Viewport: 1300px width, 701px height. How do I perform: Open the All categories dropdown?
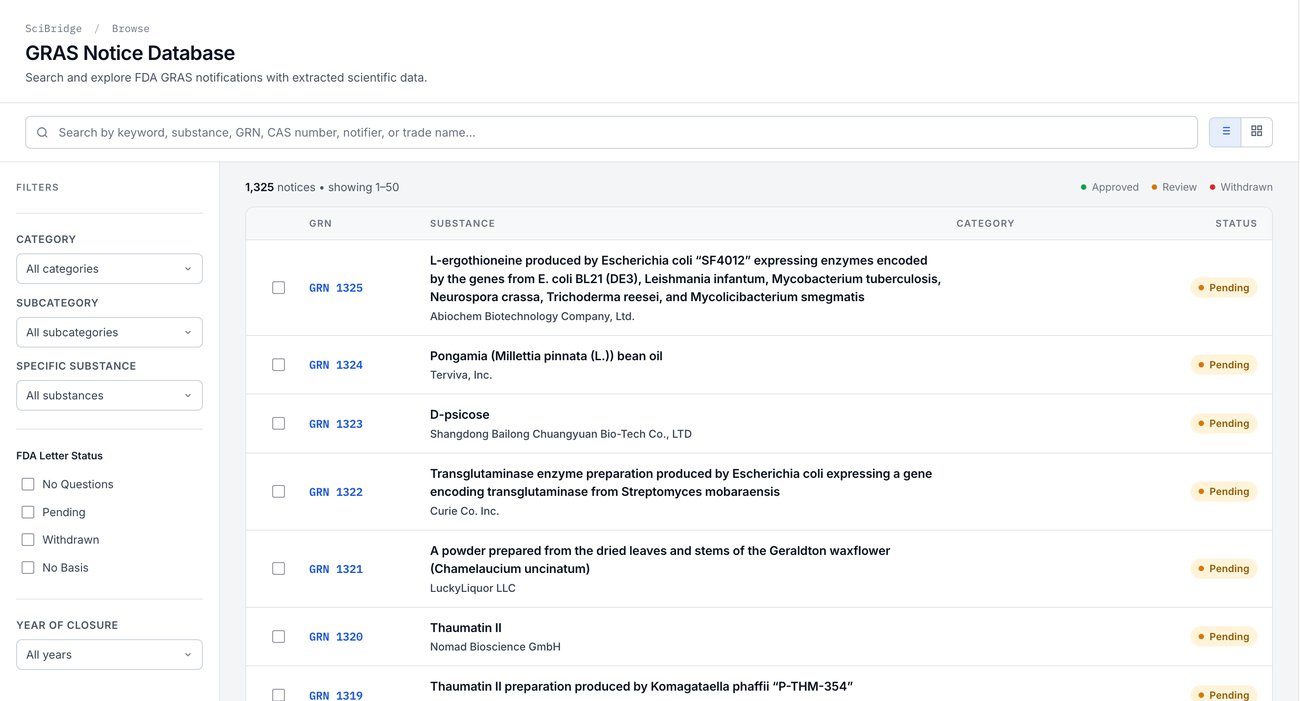(x=109, y=269)
